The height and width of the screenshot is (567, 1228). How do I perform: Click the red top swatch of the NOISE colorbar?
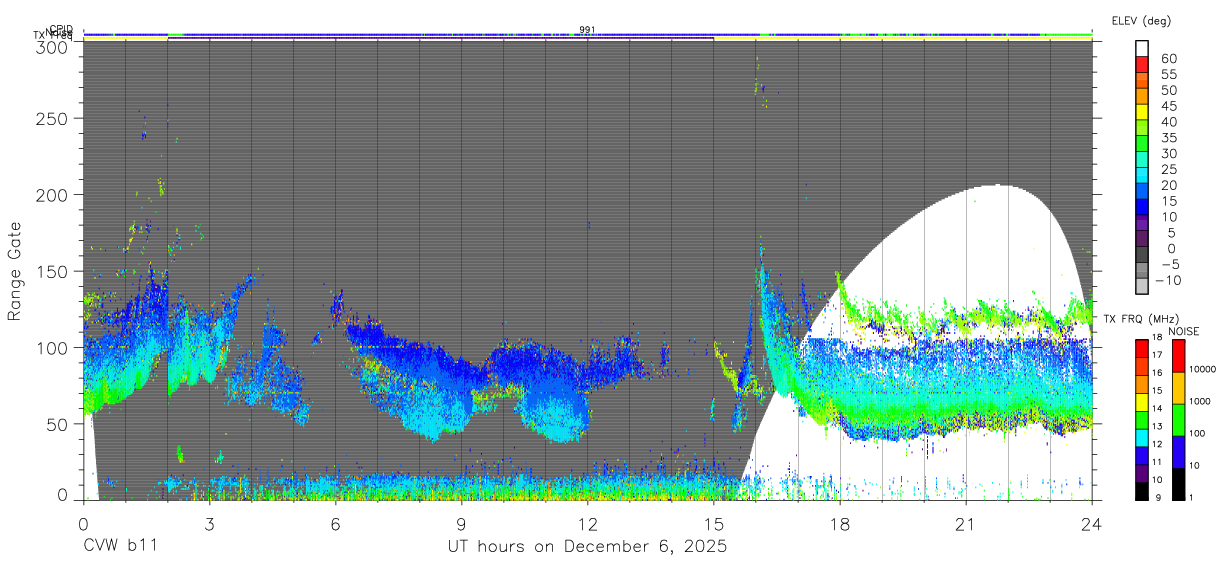(x=1180, y=355)
